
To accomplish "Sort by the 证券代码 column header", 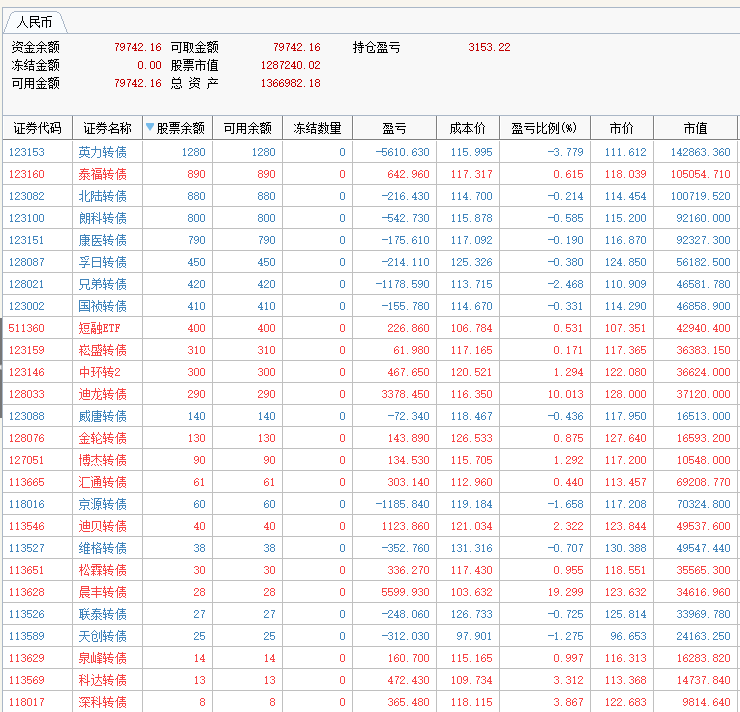I will [x=37, y=128].
